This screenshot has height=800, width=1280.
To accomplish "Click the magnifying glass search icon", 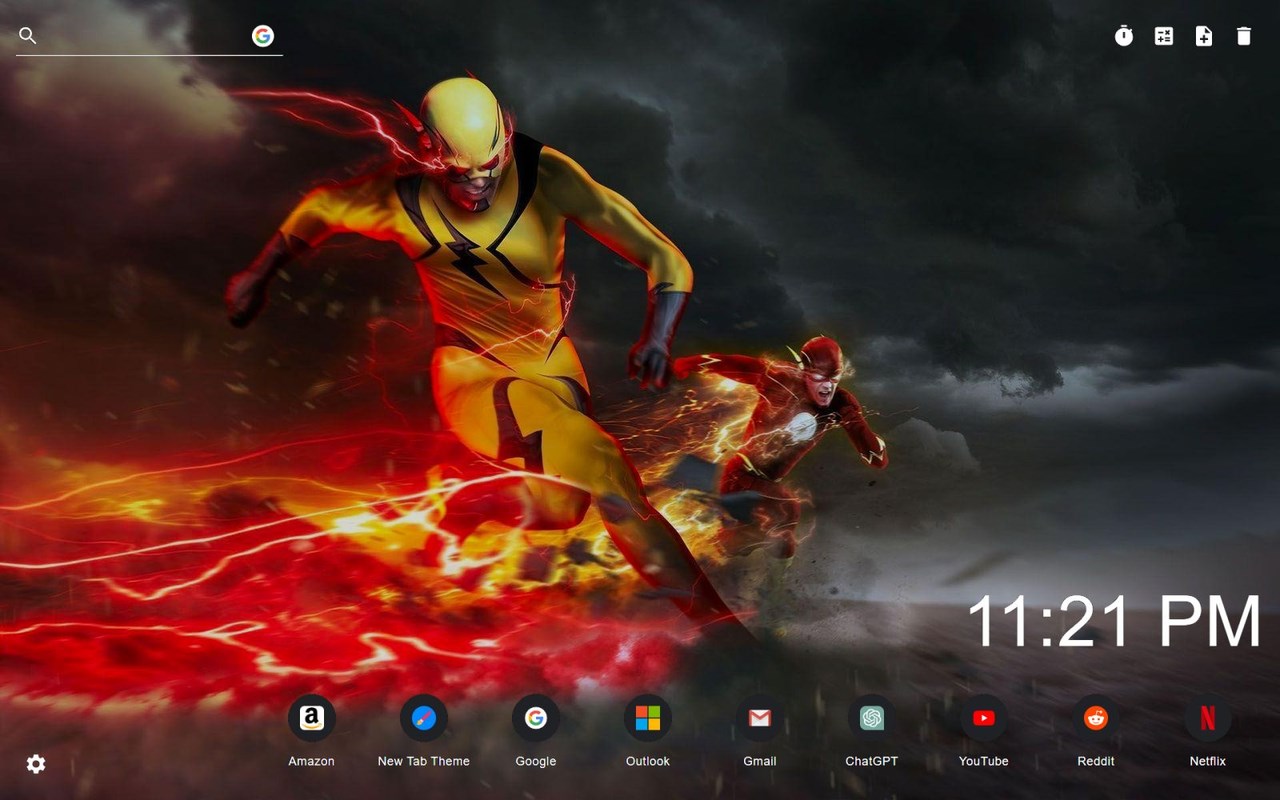I will click(x=28, y=36).
